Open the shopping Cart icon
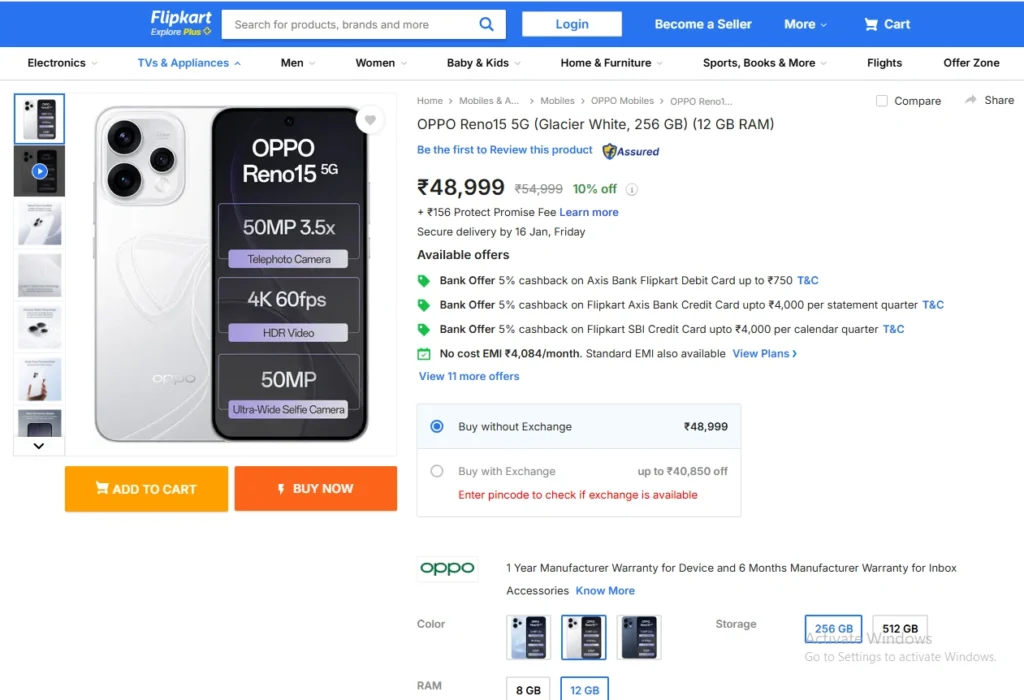This screenshot has height=700, width=1024. click(x=873, y=24)
